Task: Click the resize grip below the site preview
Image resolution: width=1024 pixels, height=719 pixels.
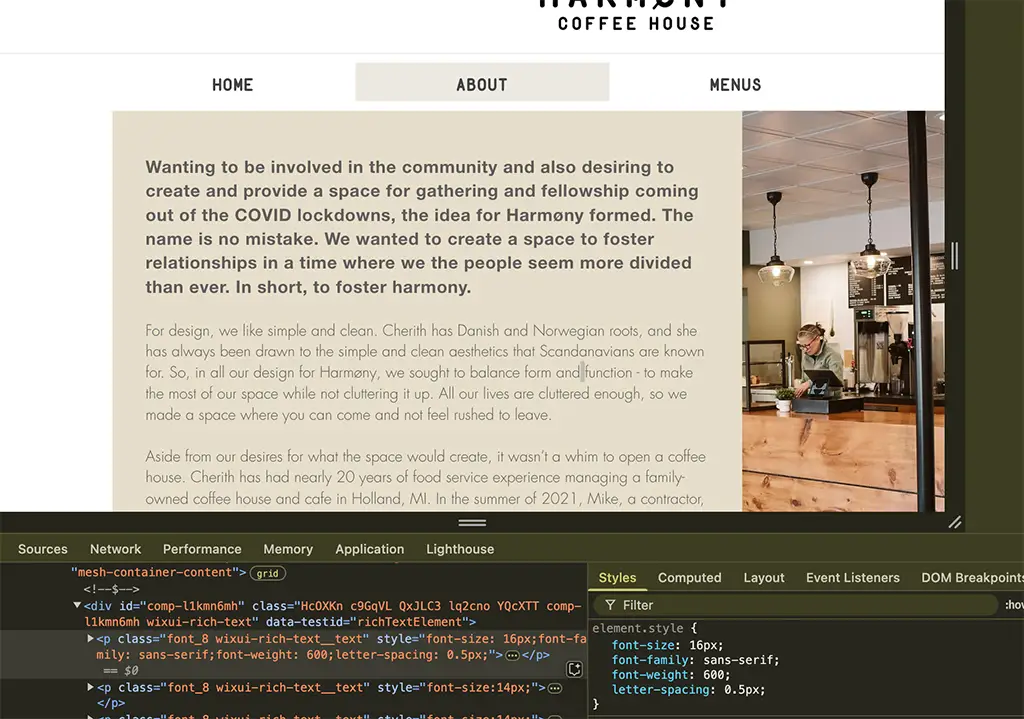Action: [955, 521]
